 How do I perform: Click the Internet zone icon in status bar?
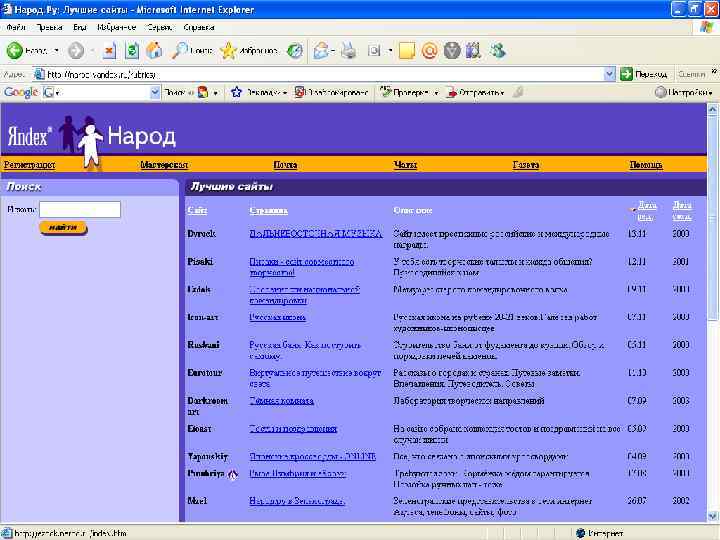(580, 533)
